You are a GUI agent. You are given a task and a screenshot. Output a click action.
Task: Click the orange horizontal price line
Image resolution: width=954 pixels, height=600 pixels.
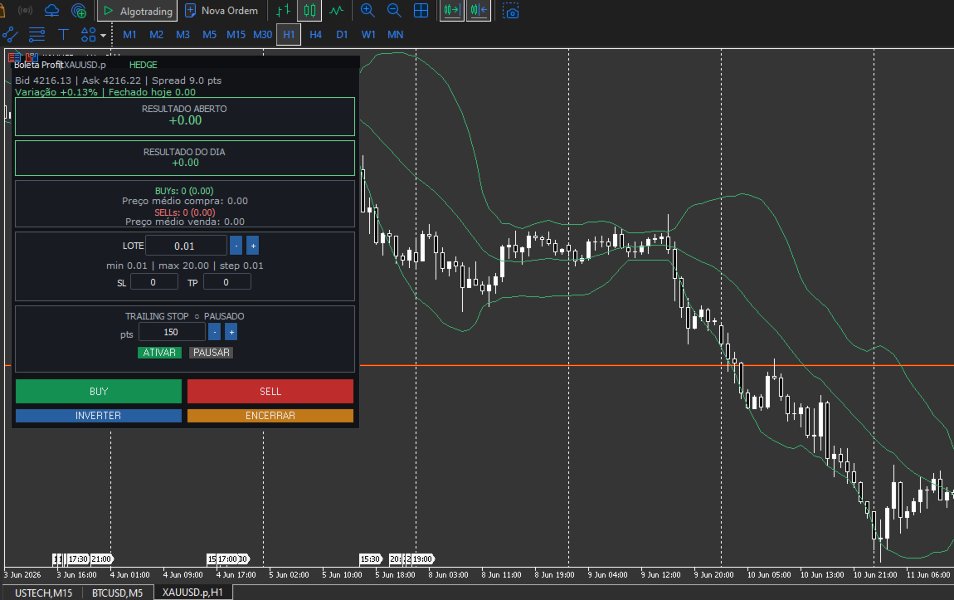656,365
